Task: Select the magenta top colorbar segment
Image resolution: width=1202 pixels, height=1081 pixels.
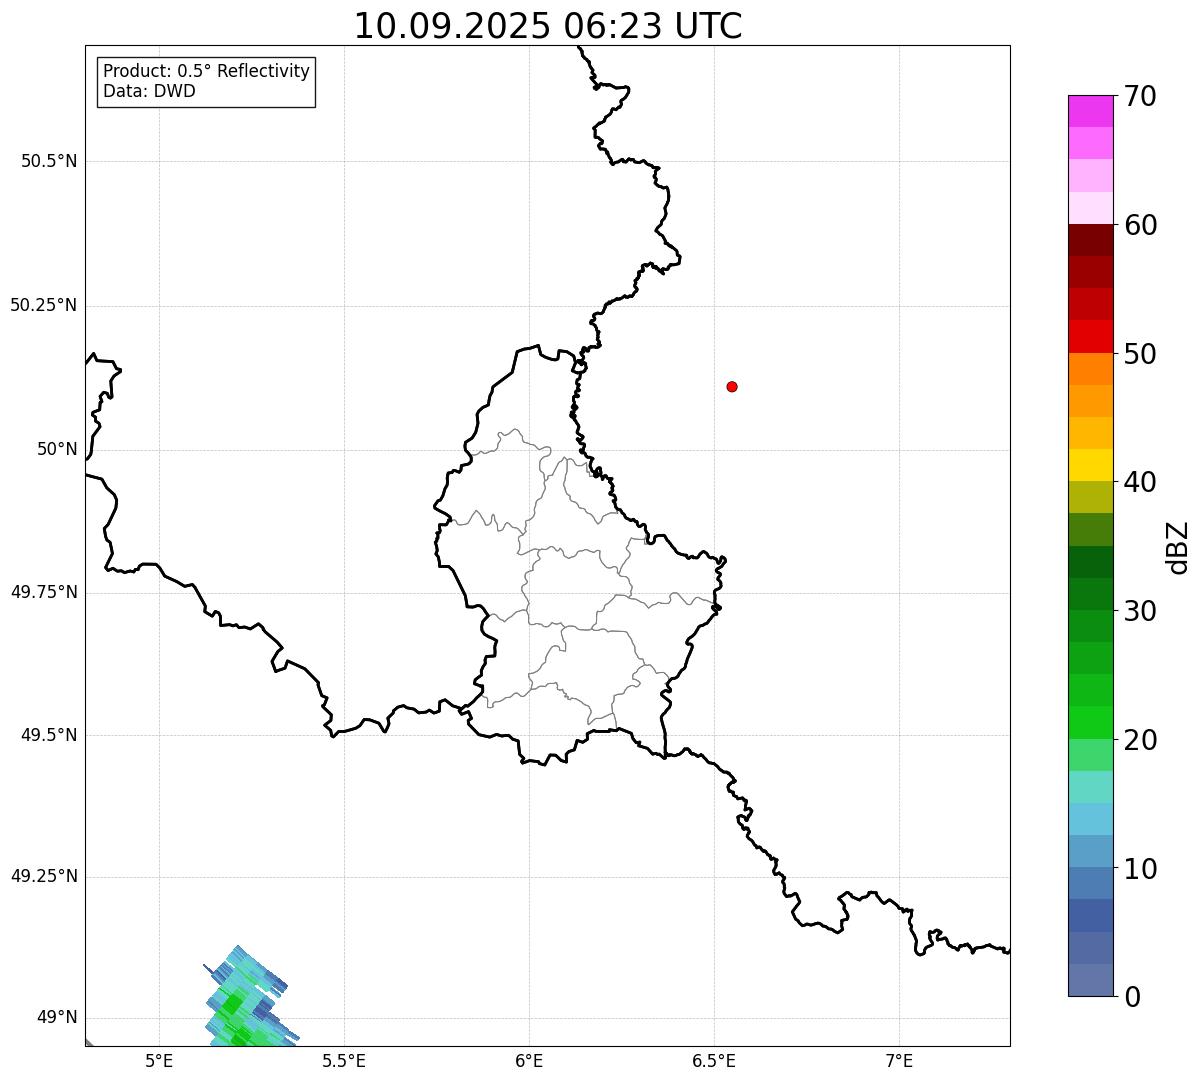Action: coord(1090,111)
